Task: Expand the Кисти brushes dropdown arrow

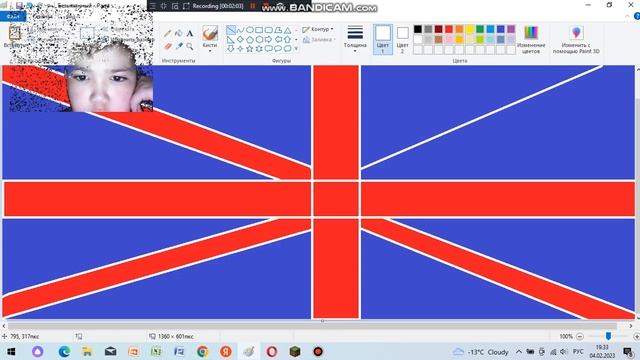Action: pyautogui.click(x=210, y=51)
